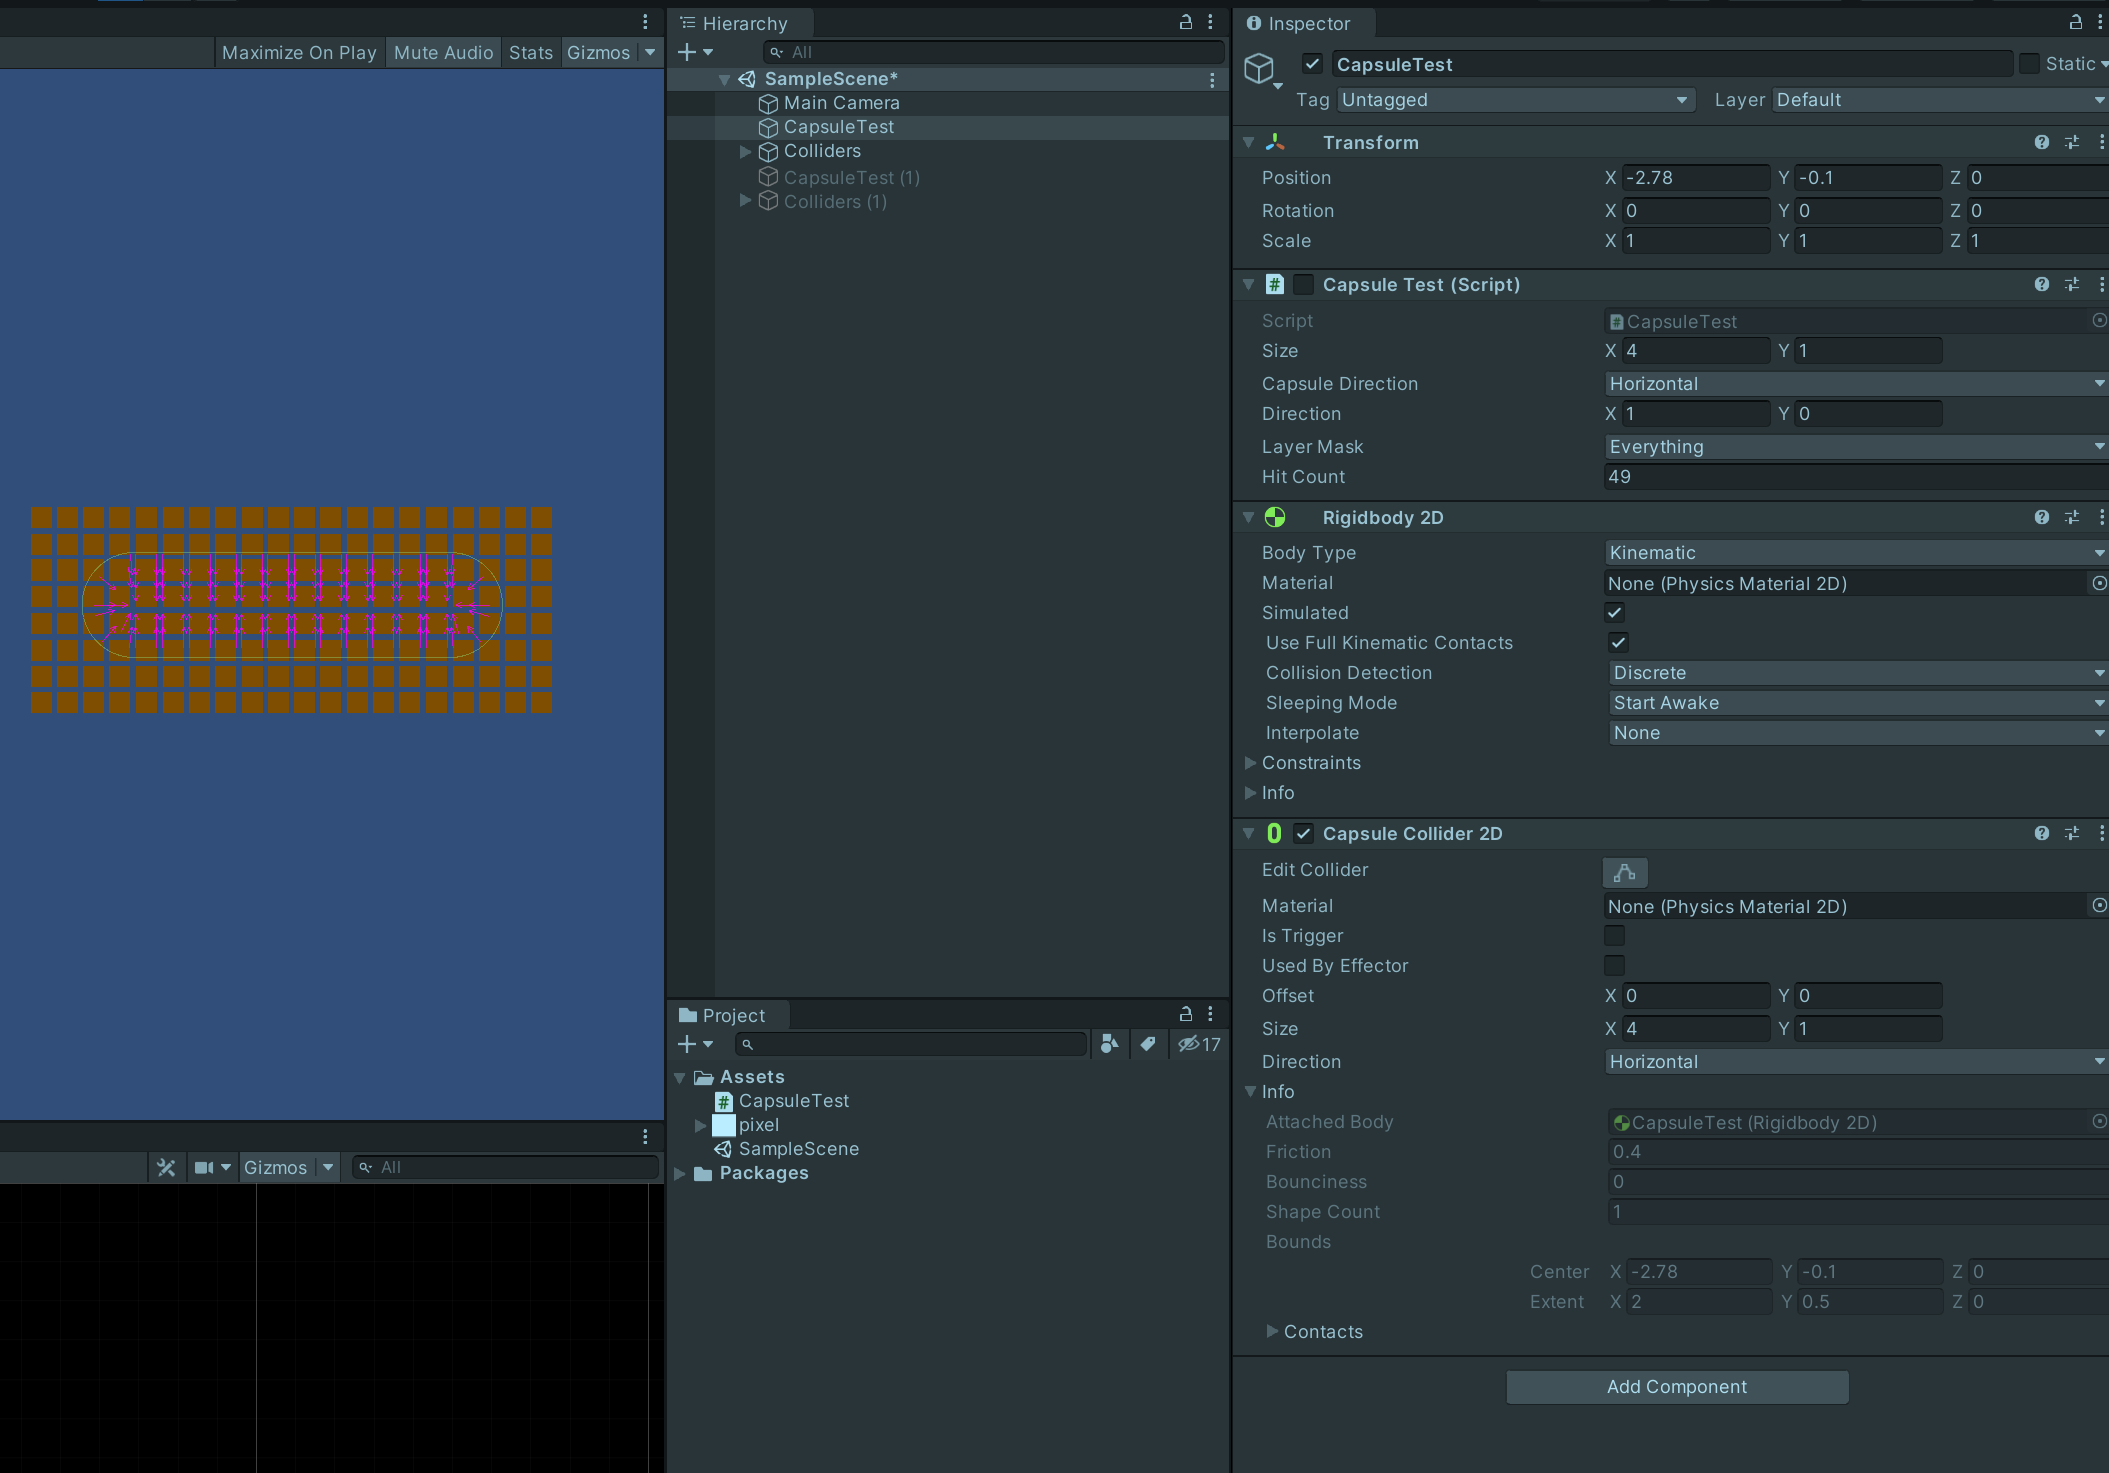Click the Position X input field
This screenshot has height=1473, width=2109.
[1694, 178]
